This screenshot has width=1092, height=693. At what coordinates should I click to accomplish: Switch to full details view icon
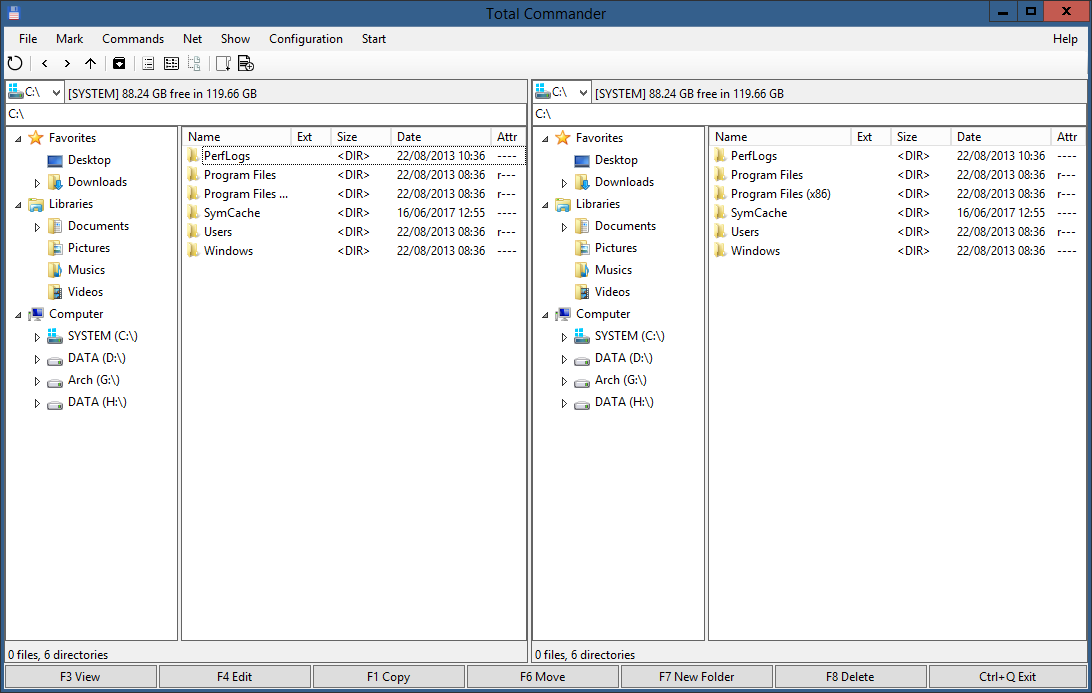coord(171,63)
